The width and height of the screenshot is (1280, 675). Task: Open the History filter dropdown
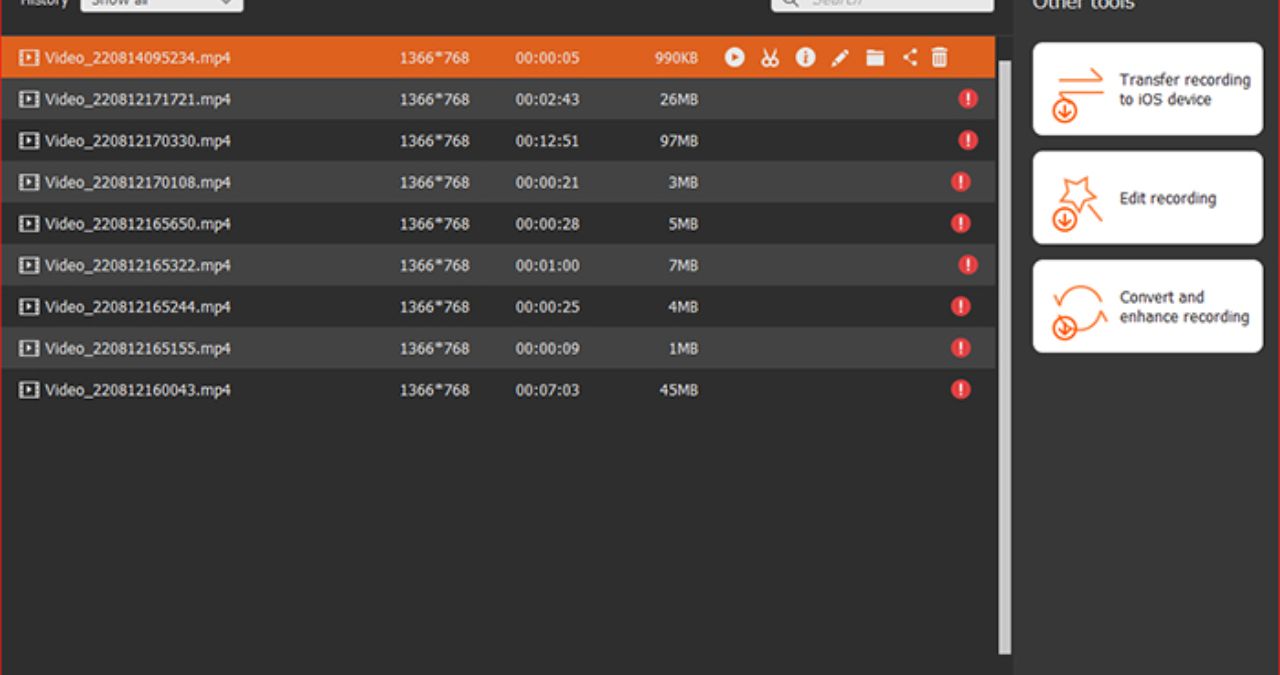click(161, 4)
